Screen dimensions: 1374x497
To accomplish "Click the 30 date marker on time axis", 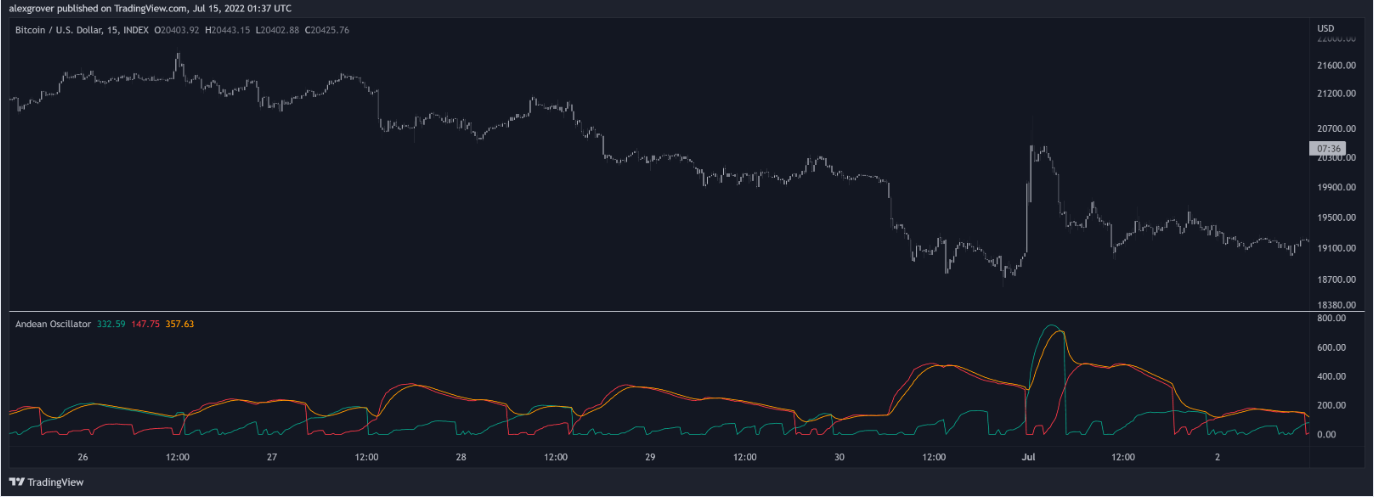I will coord(839,457).
